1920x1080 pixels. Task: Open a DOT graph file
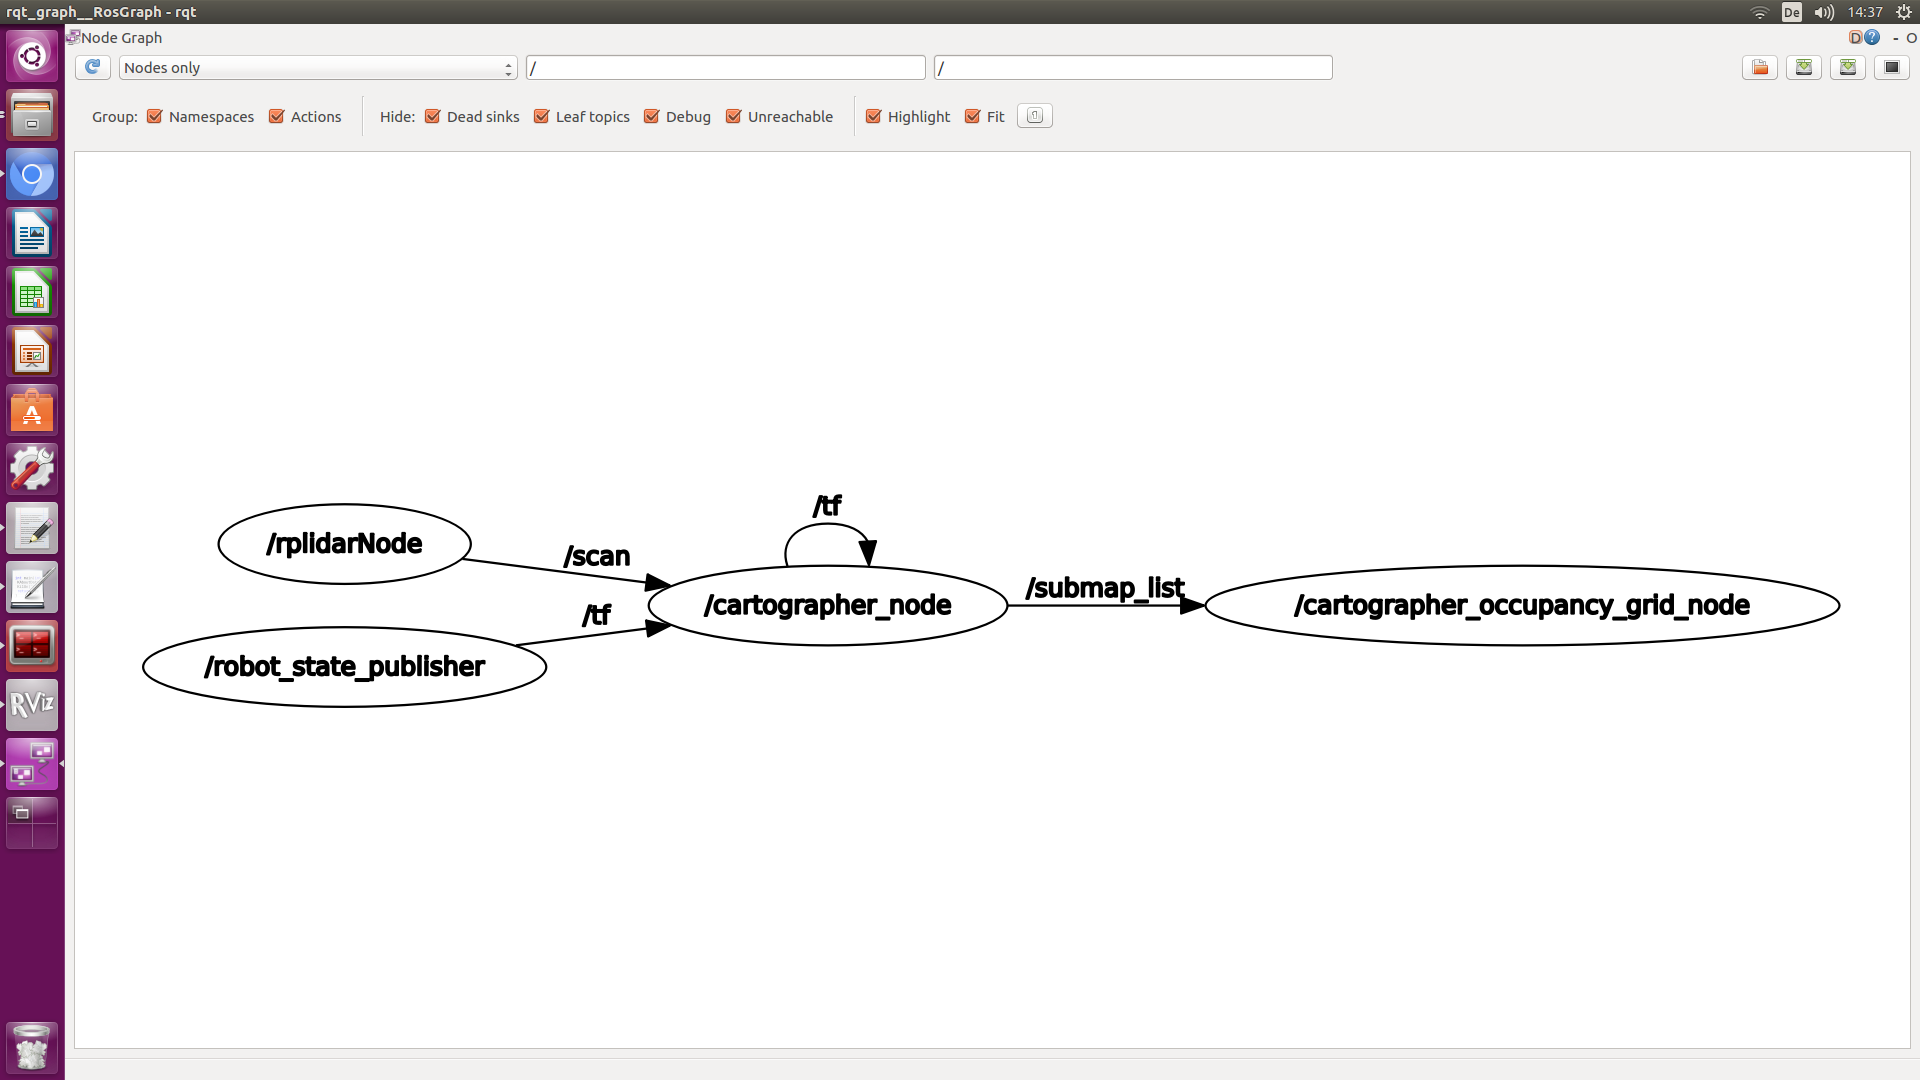click(1760, 67)
